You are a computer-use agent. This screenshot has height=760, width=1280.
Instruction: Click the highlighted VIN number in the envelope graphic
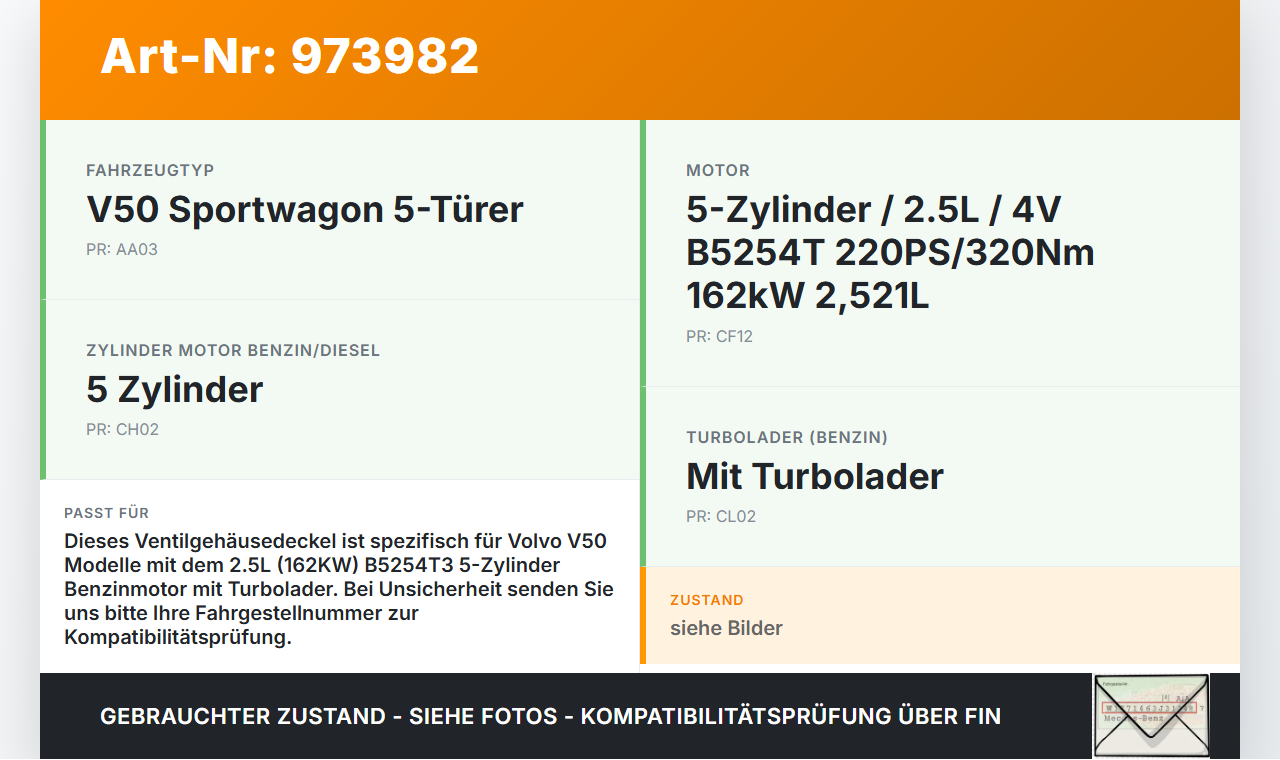click(1148, 707)
